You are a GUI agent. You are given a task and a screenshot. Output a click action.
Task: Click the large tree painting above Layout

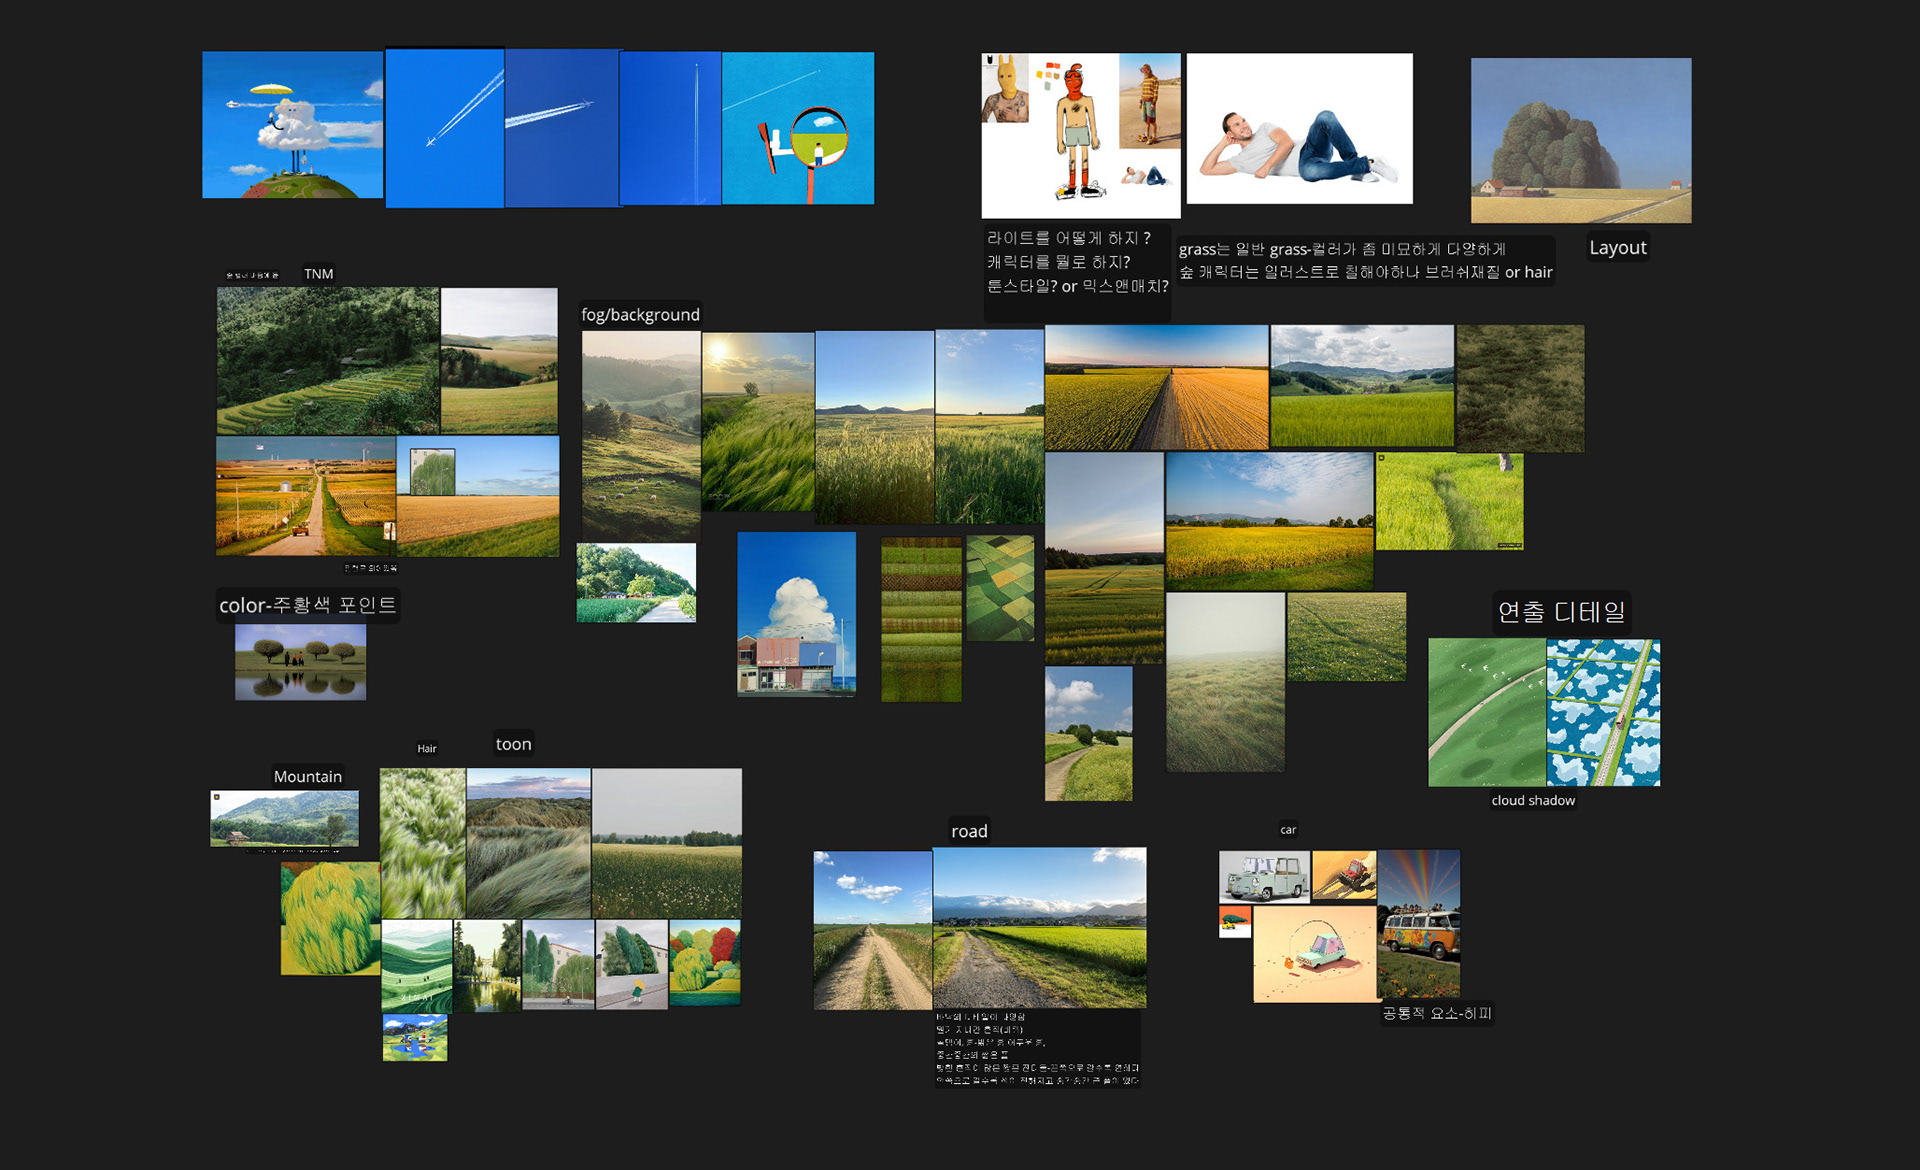tap(1580, 140)
